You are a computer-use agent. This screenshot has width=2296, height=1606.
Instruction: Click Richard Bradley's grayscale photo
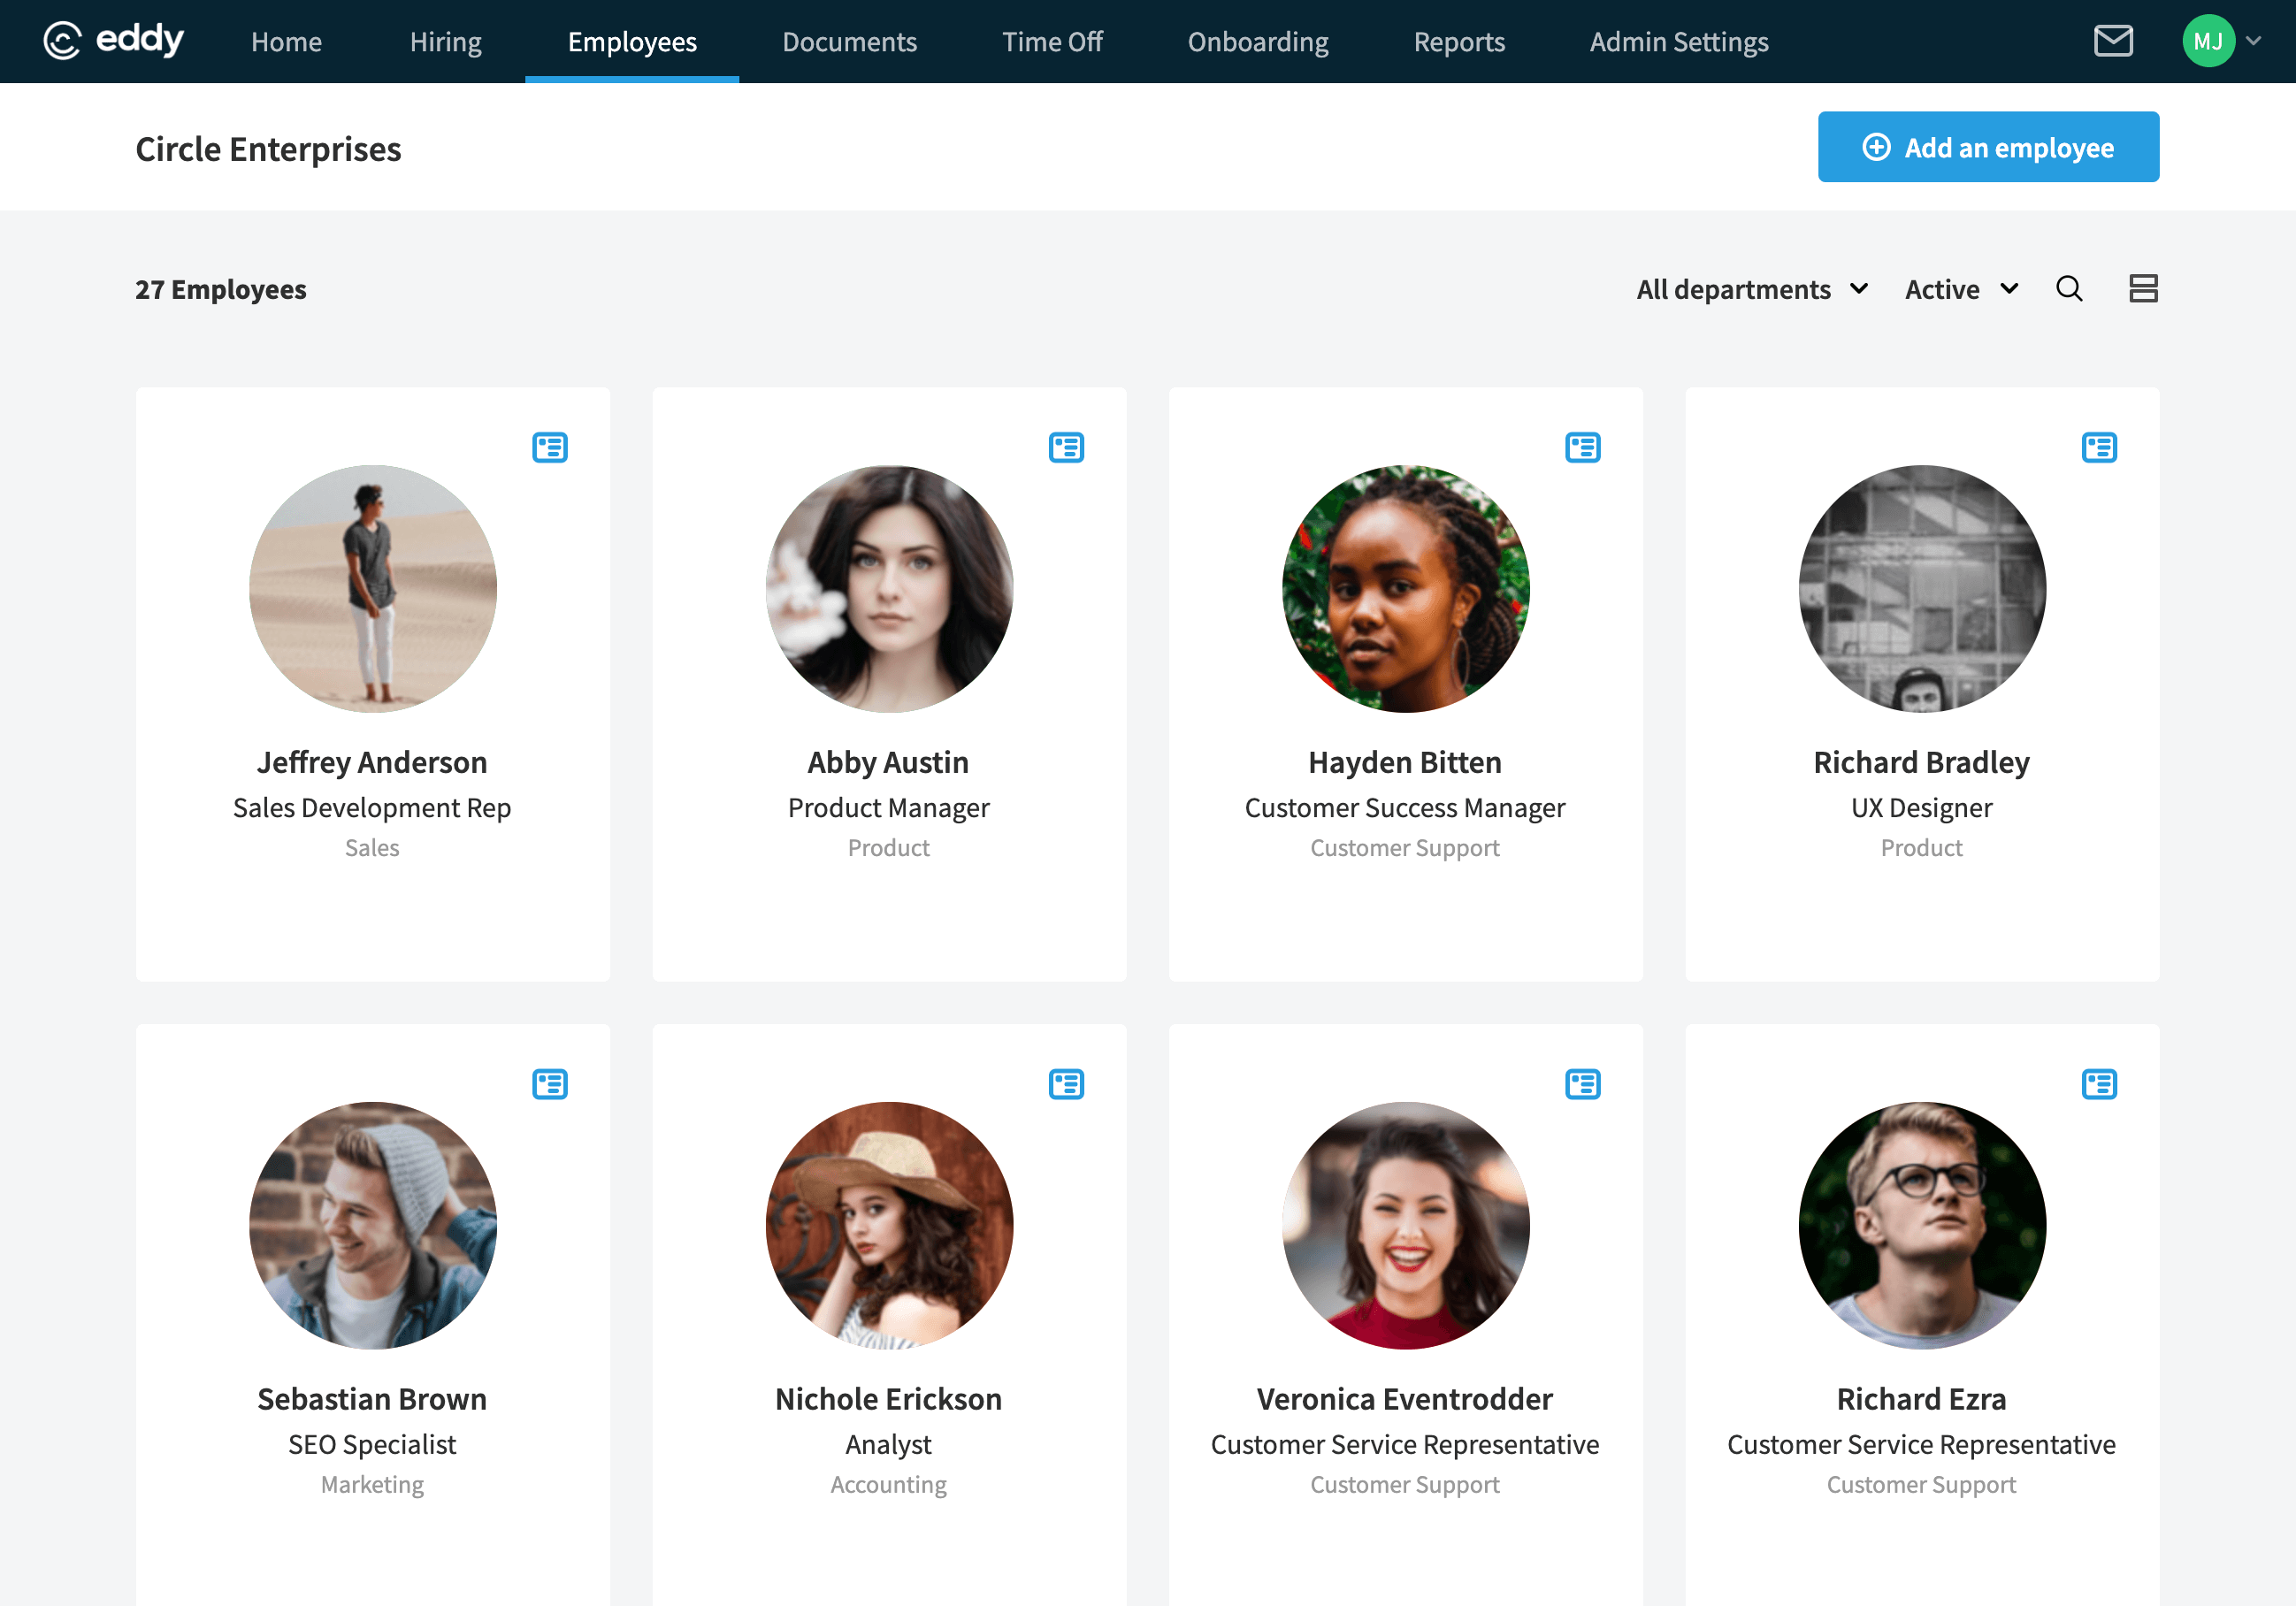[x=1922, y=589]
